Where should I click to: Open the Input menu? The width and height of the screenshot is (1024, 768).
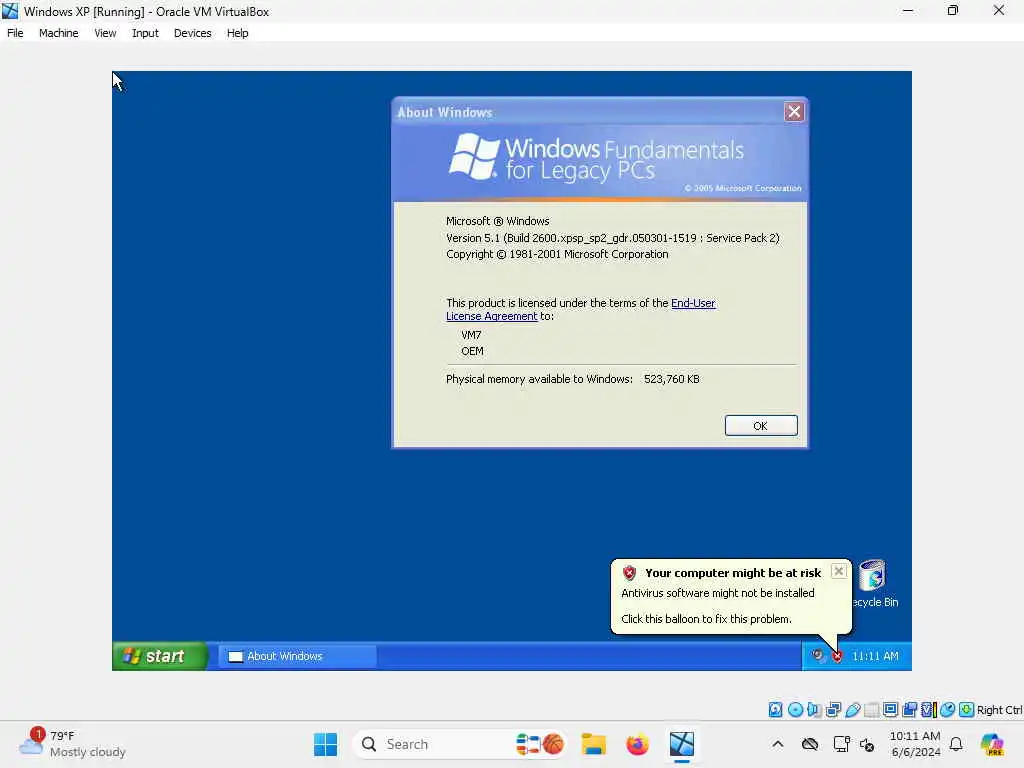coord(145,33)
